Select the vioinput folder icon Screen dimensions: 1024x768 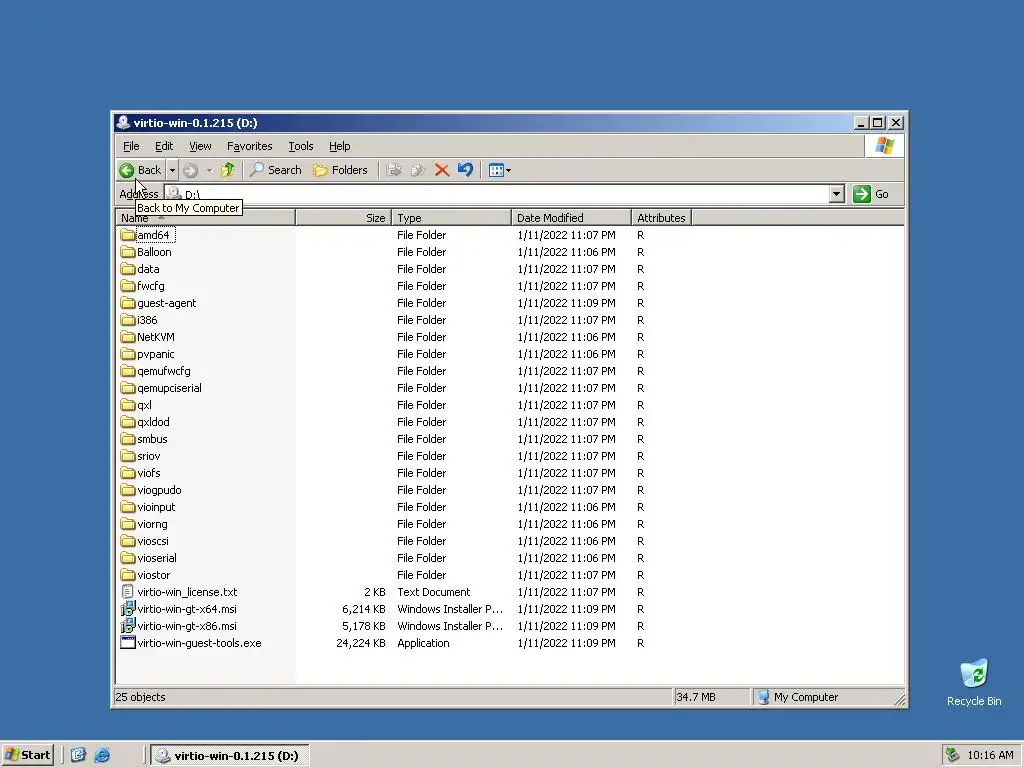[128, 507]
